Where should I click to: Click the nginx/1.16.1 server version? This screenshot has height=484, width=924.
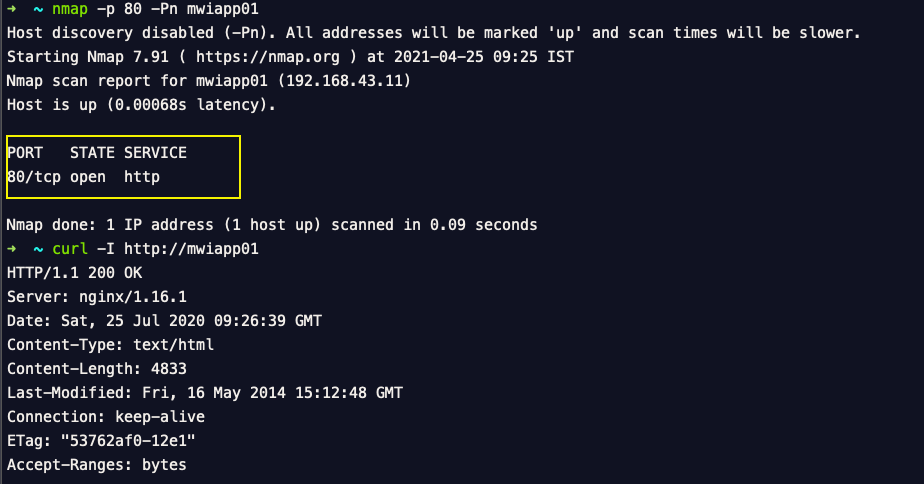point(133,297)
